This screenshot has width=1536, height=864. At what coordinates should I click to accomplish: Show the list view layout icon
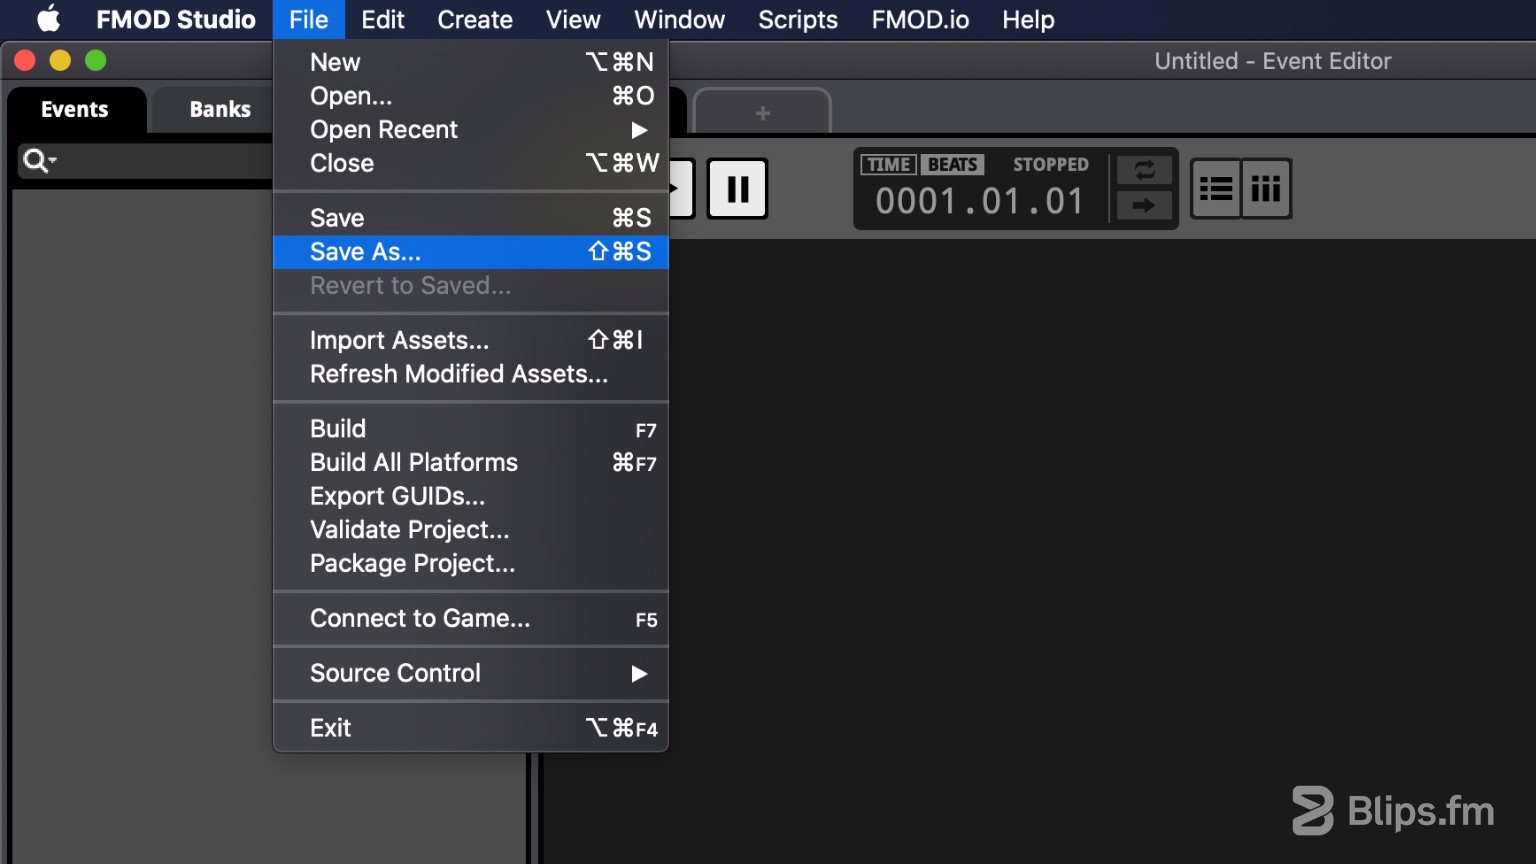point(1216,188)
